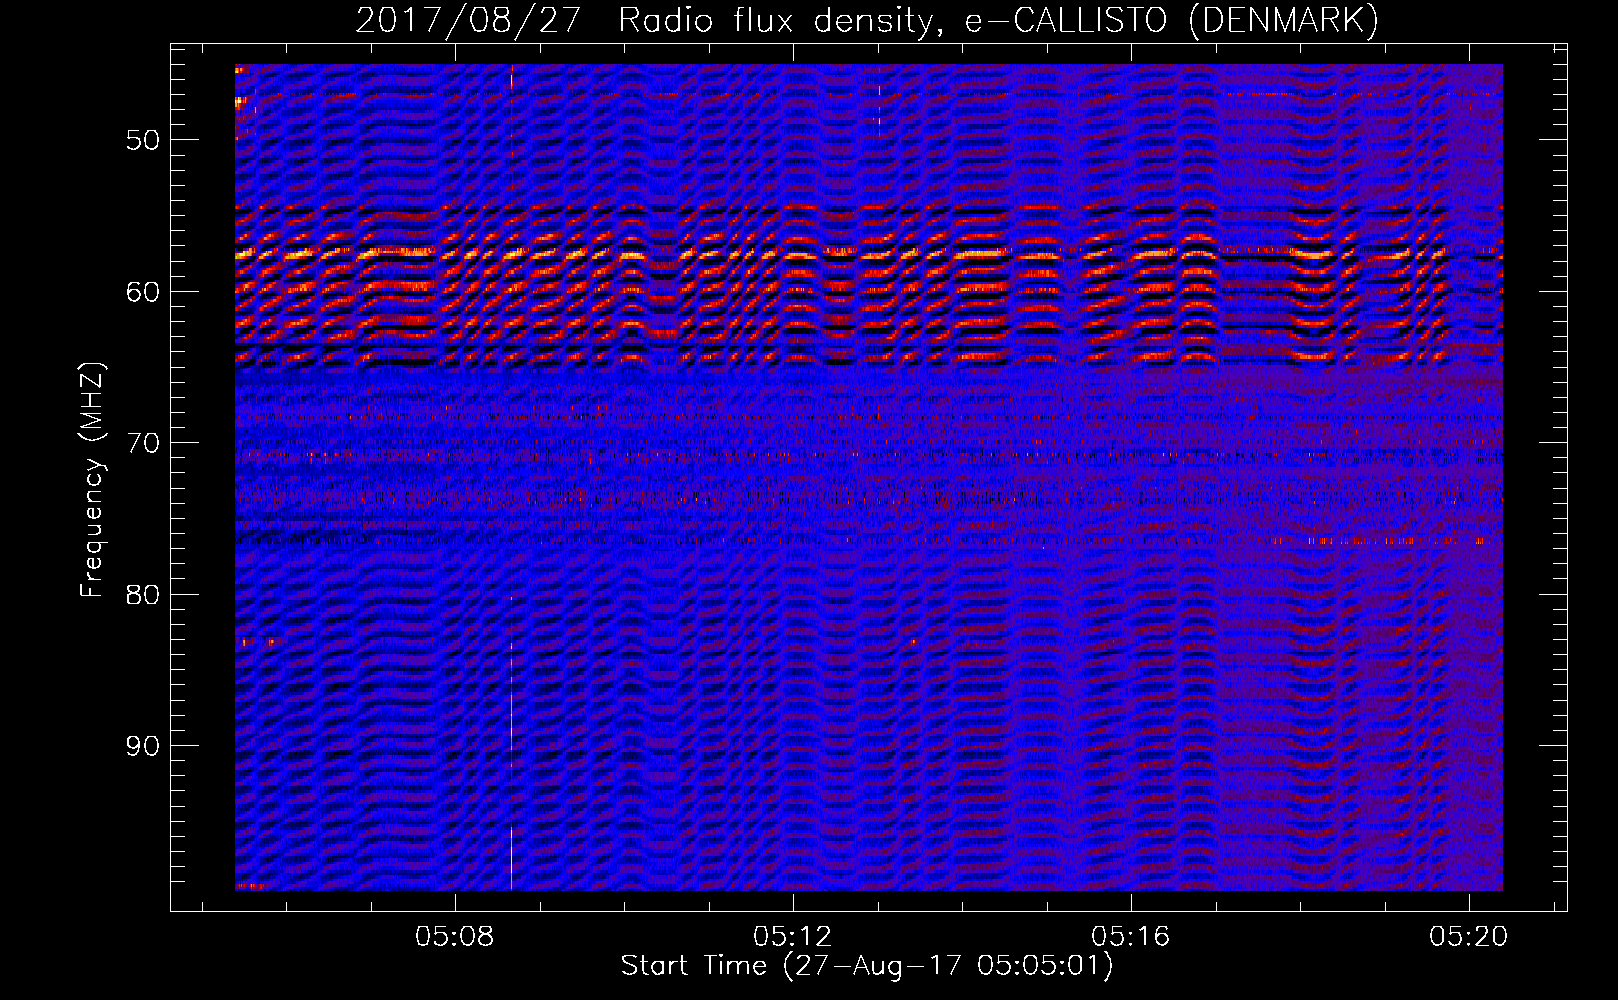Click the 90 frequency tick label
Screen dimensions: 1618x1000
[x=143, y=747]
